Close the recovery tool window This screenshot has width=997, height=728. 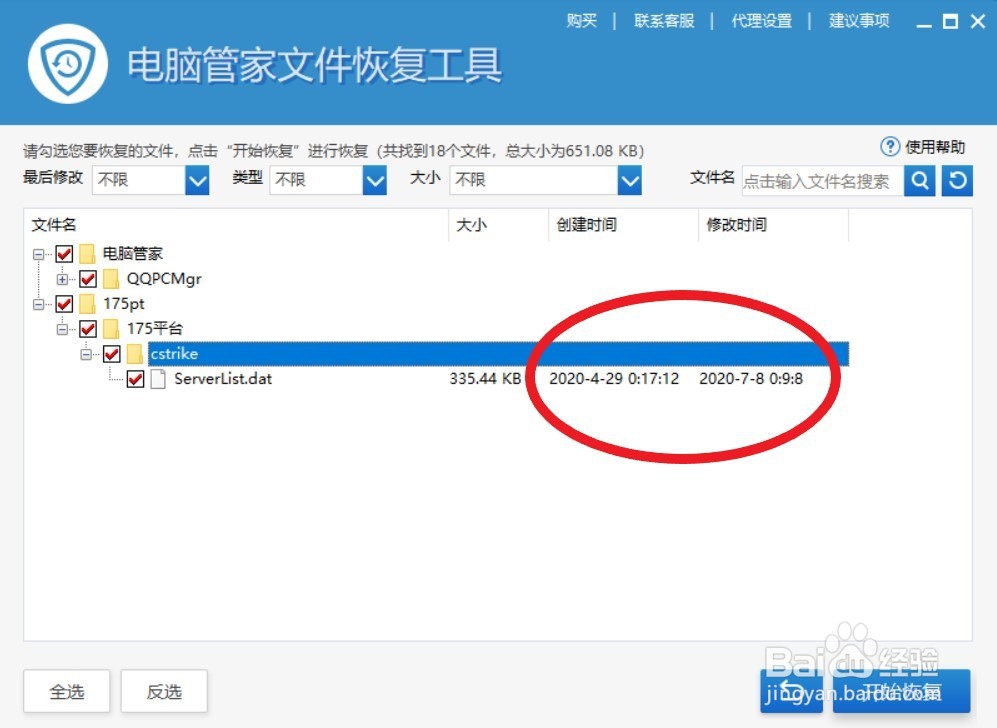click(x=978, y=22)
